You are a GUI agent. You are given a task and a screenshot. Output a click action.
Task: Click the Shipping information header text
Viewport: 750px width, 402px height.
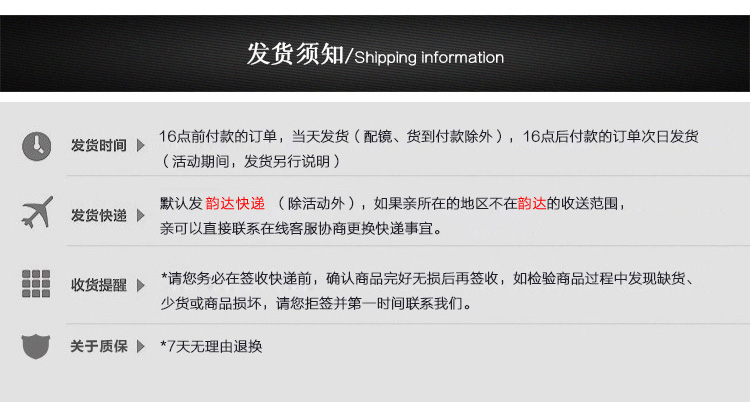pos(429,58)
